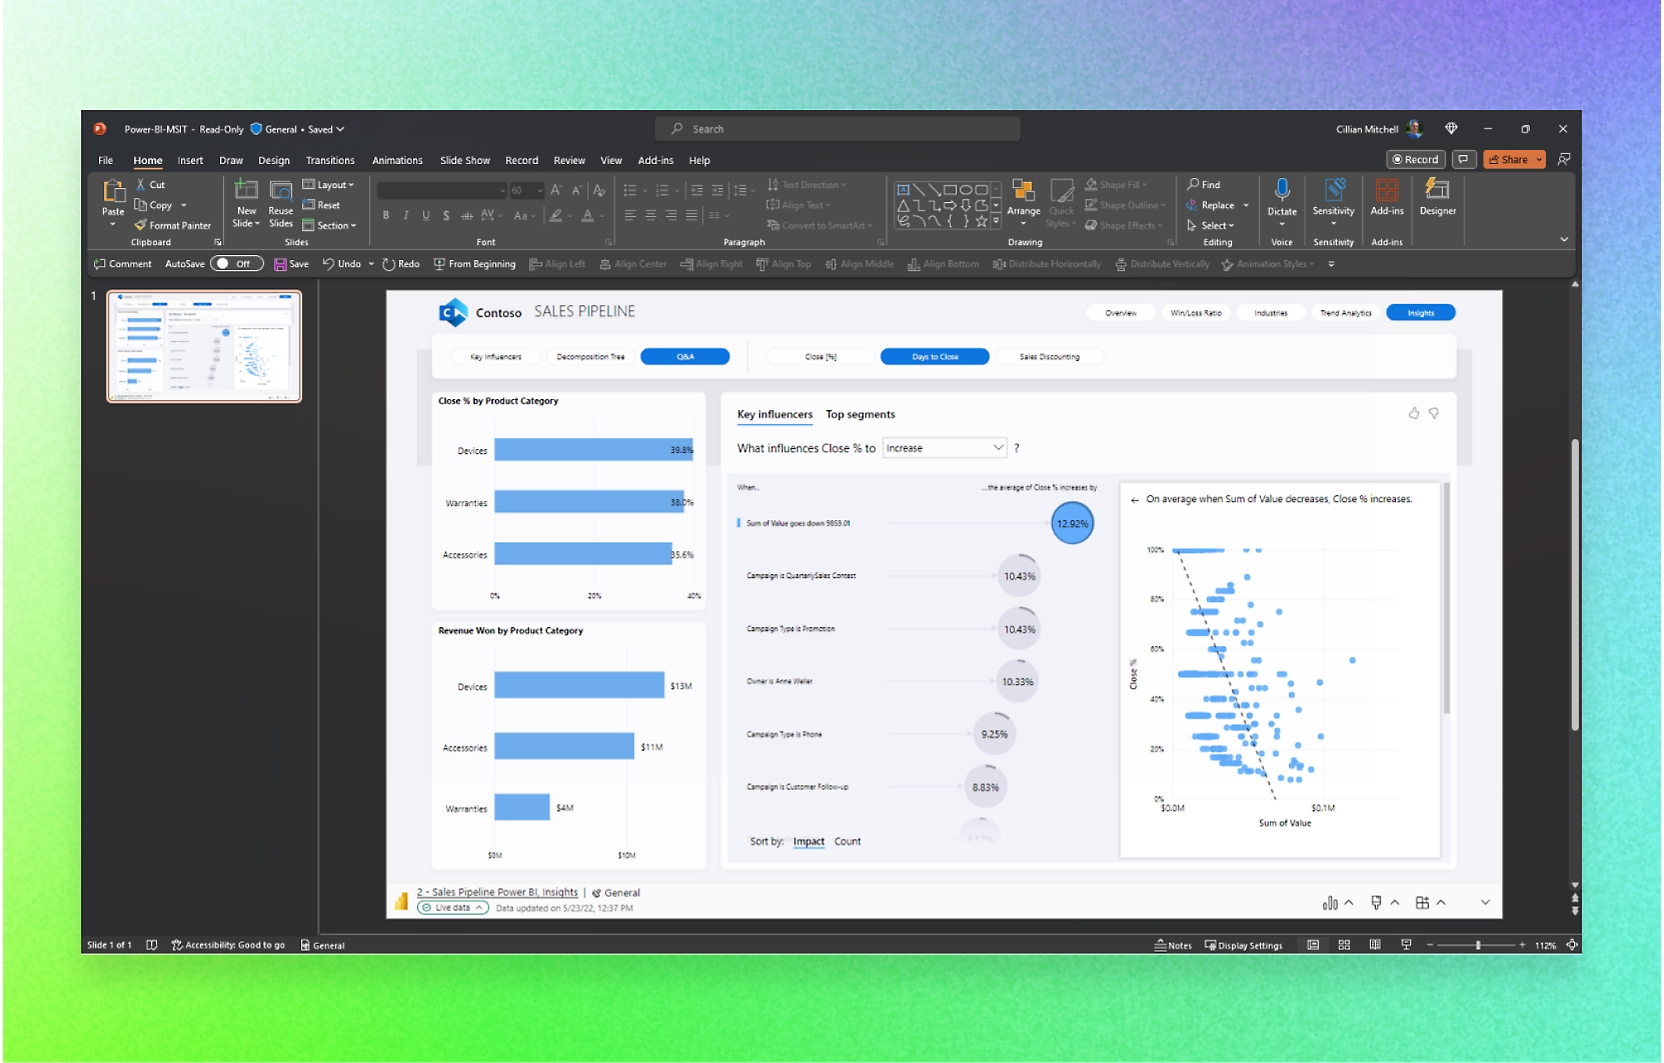Select the Days to Close pill
The height and width of the screenshot is (1063, 1664).
pos(935,357)
